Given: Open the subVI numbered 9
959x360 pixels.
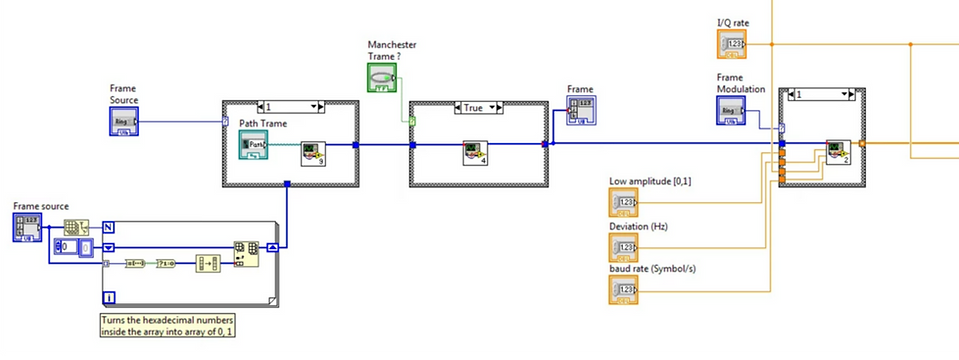Looking at the screenshot, I should (x=313, y=153).
